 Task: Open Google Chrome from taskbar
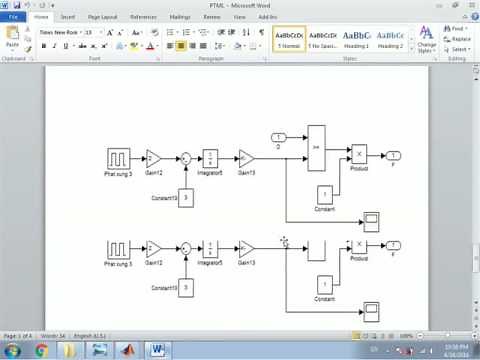(x=42, y=351)
